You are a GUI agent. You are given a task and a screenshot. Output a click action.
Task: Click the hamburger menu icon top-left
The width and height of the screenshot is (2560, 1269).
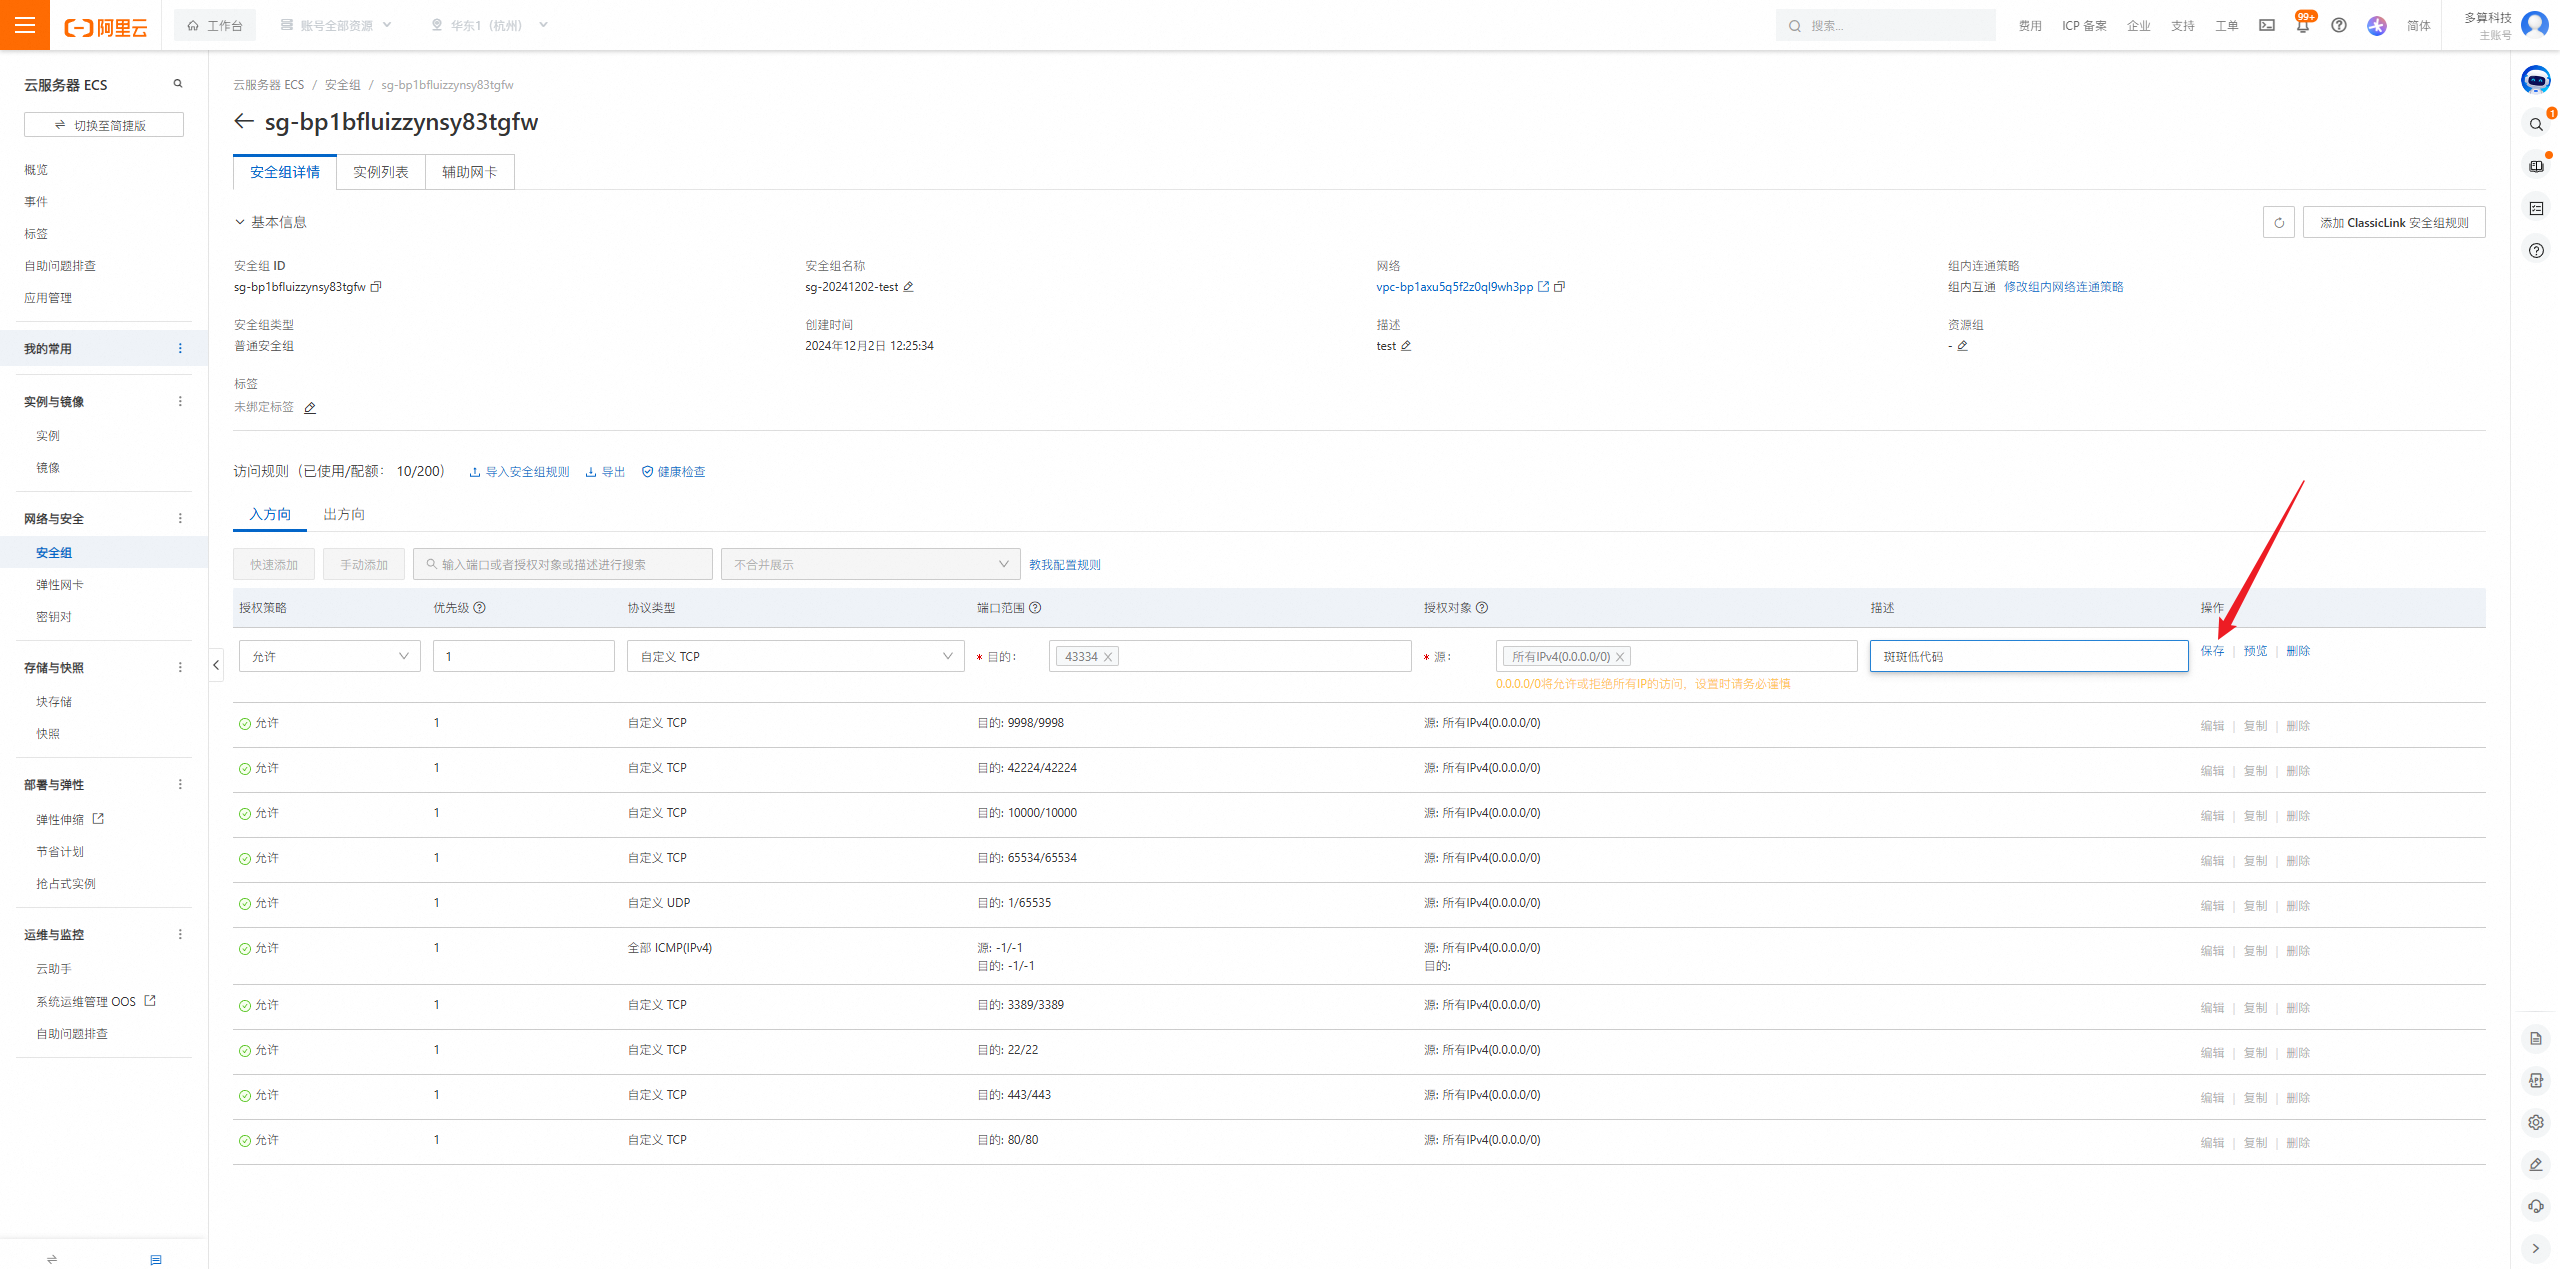click(25, 25)
